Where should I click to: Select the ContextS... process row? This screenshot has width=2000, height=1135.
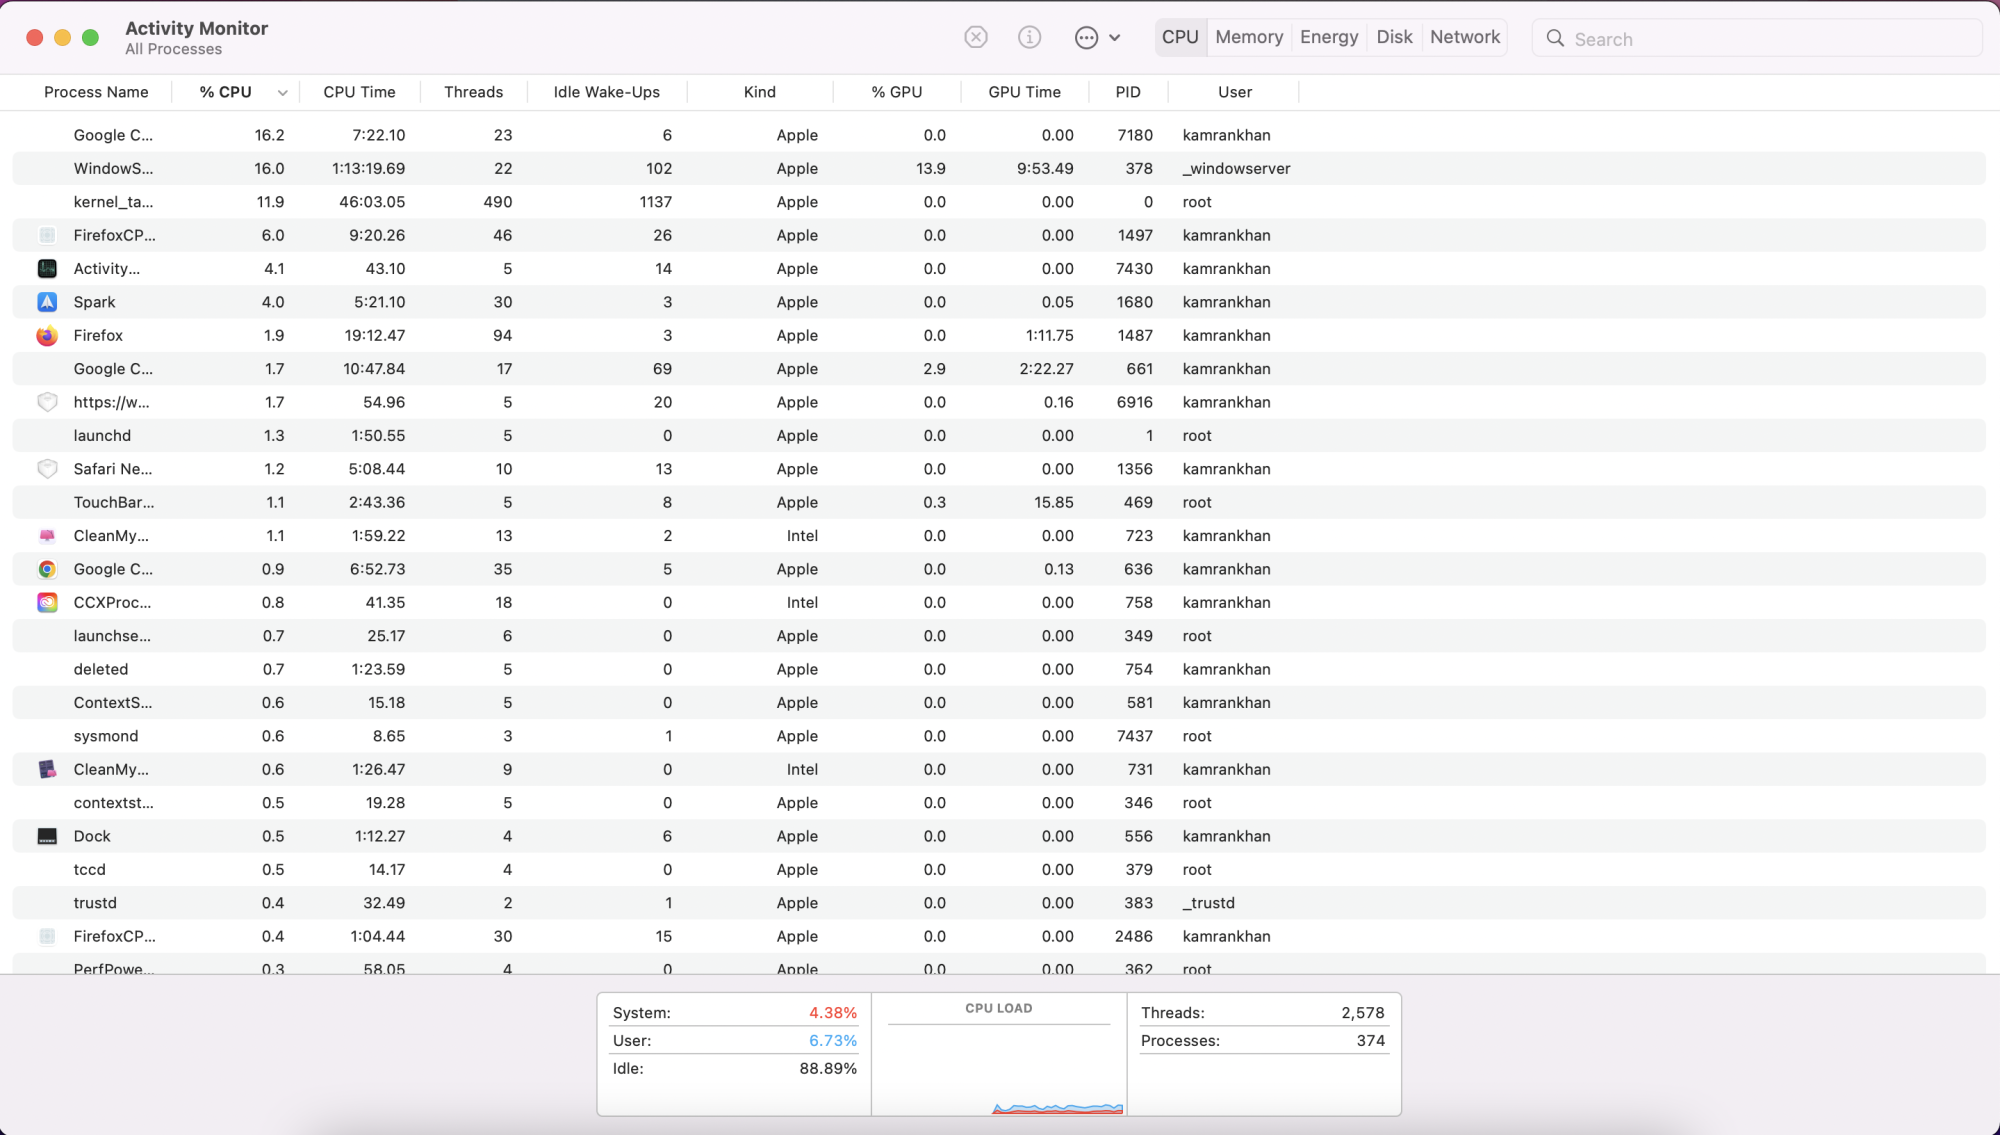click(x=999, y=703)
